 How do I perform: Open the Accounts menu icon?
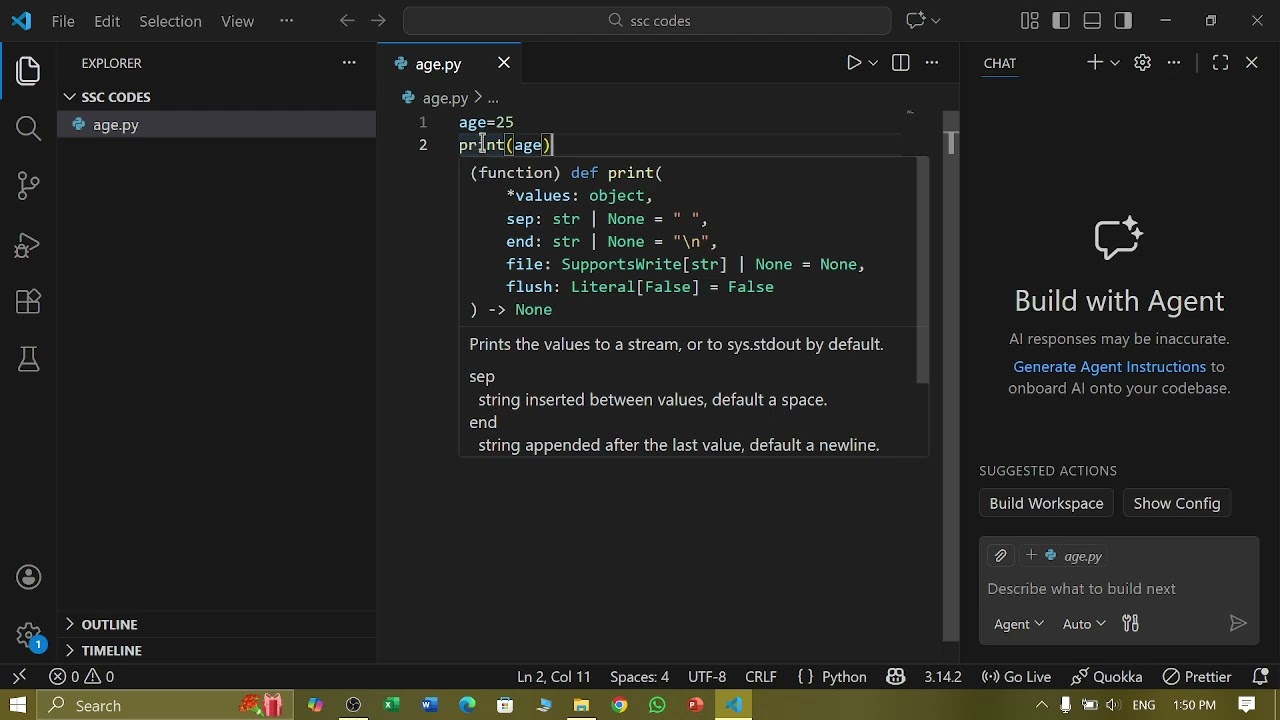pyautogui.click(x=28, y=577)
